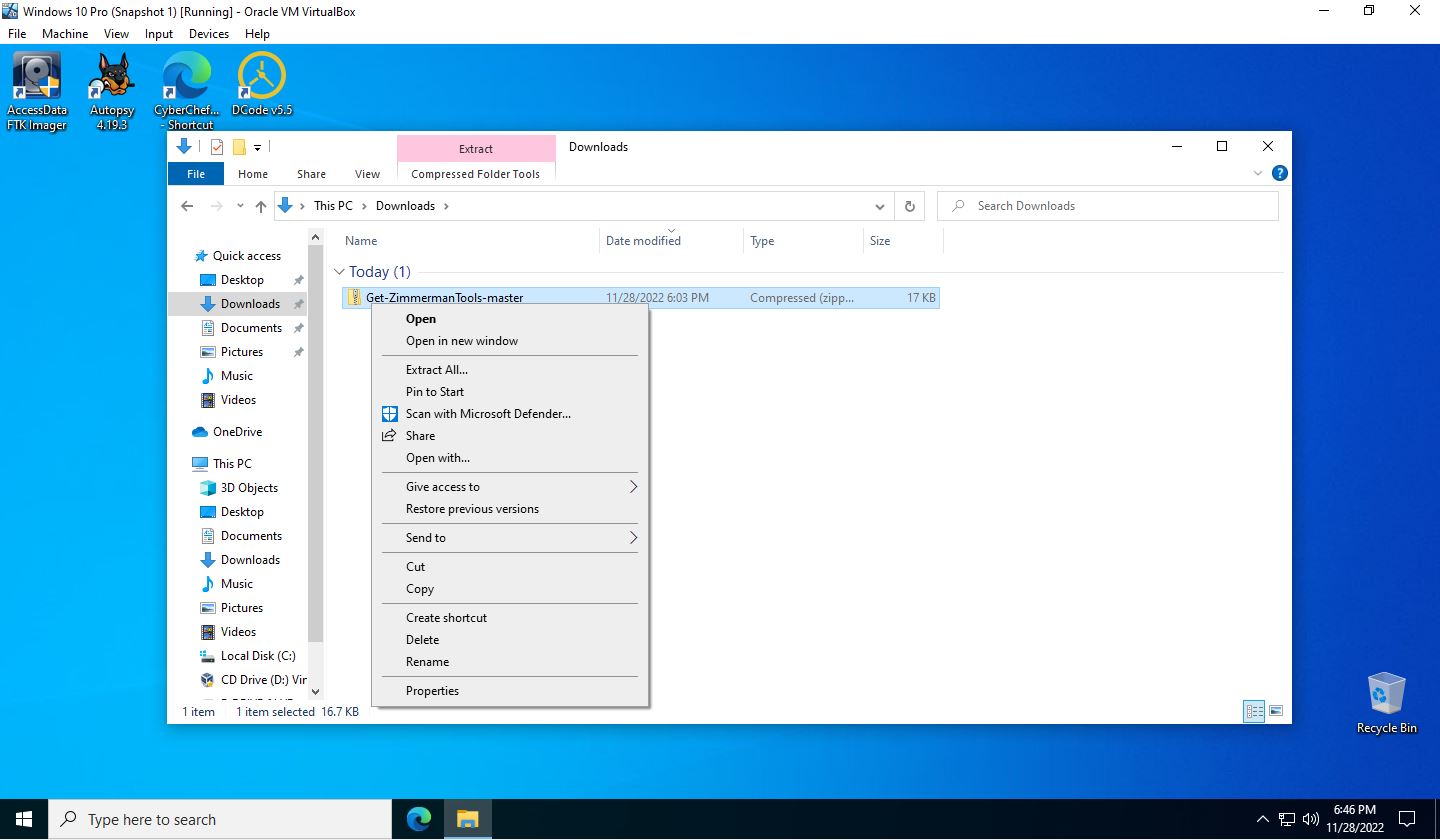Image resolution: width=1440 pixels, height=840 pixels.
Task: Open CyberChef shortcut on desktop
Action: click(187, 92)
